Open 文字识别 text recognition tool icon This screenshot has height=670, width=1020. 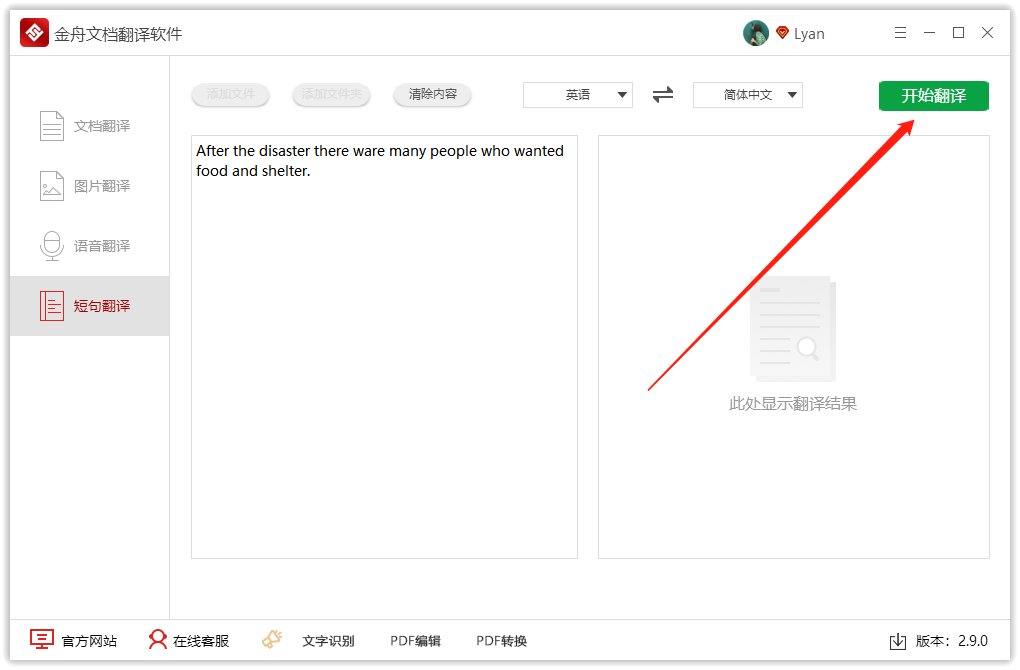point(272,640)
